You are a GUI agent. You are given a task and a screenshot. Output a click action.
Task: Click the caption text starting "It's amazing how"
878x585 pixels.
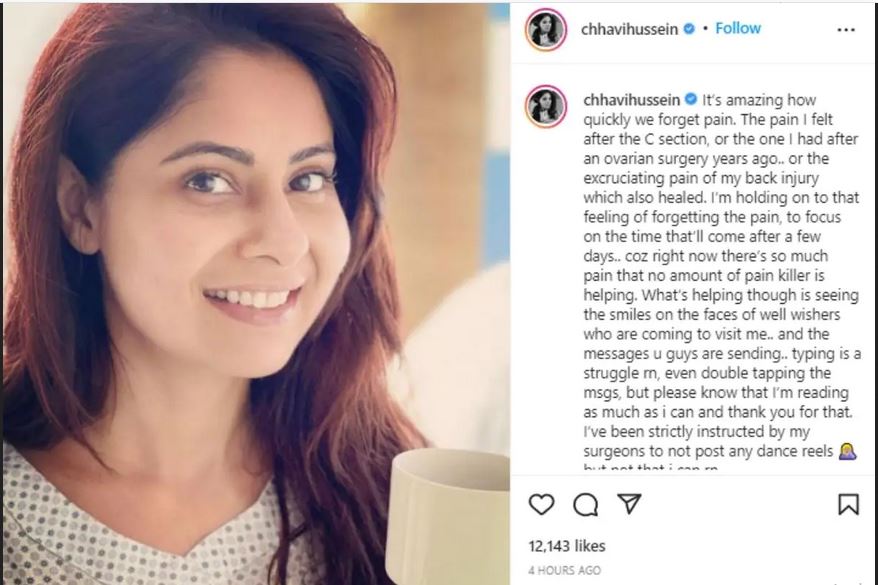click(722, 275)
